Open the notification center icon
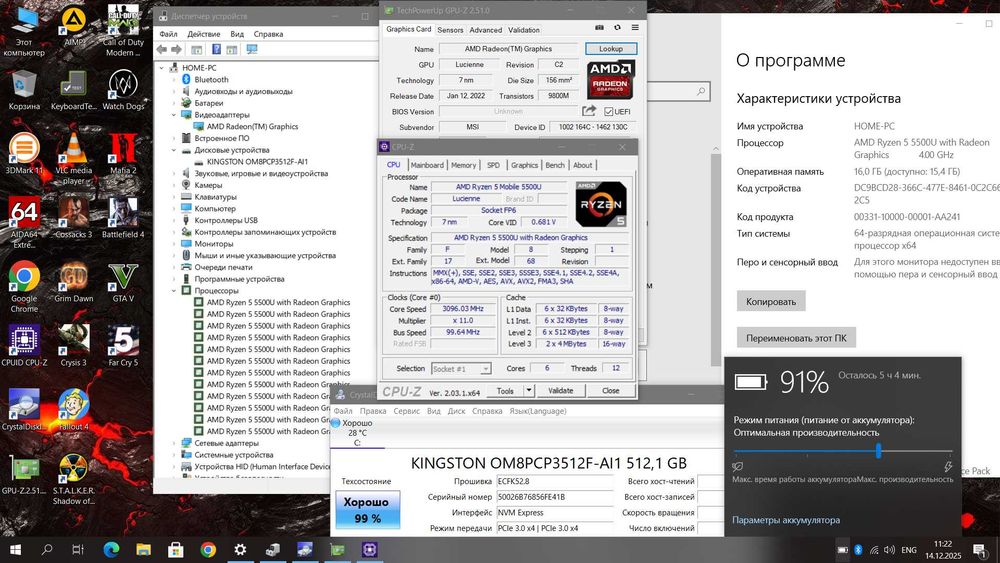This screenshot has width=1000, height=563. (x=980, y=550)
